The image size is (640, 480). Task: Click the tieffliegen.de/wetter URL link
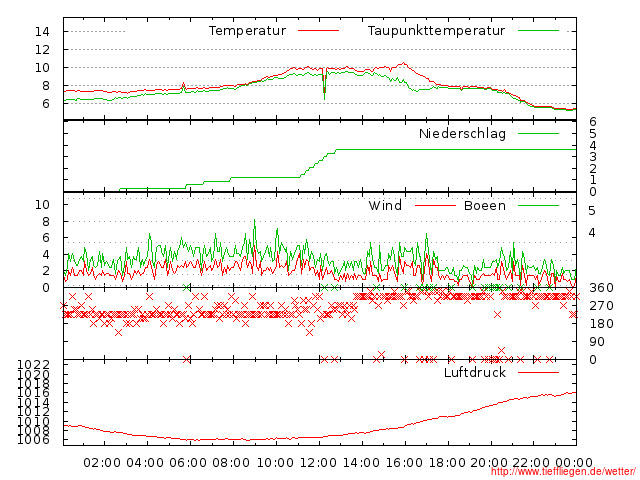coord(563,472)
